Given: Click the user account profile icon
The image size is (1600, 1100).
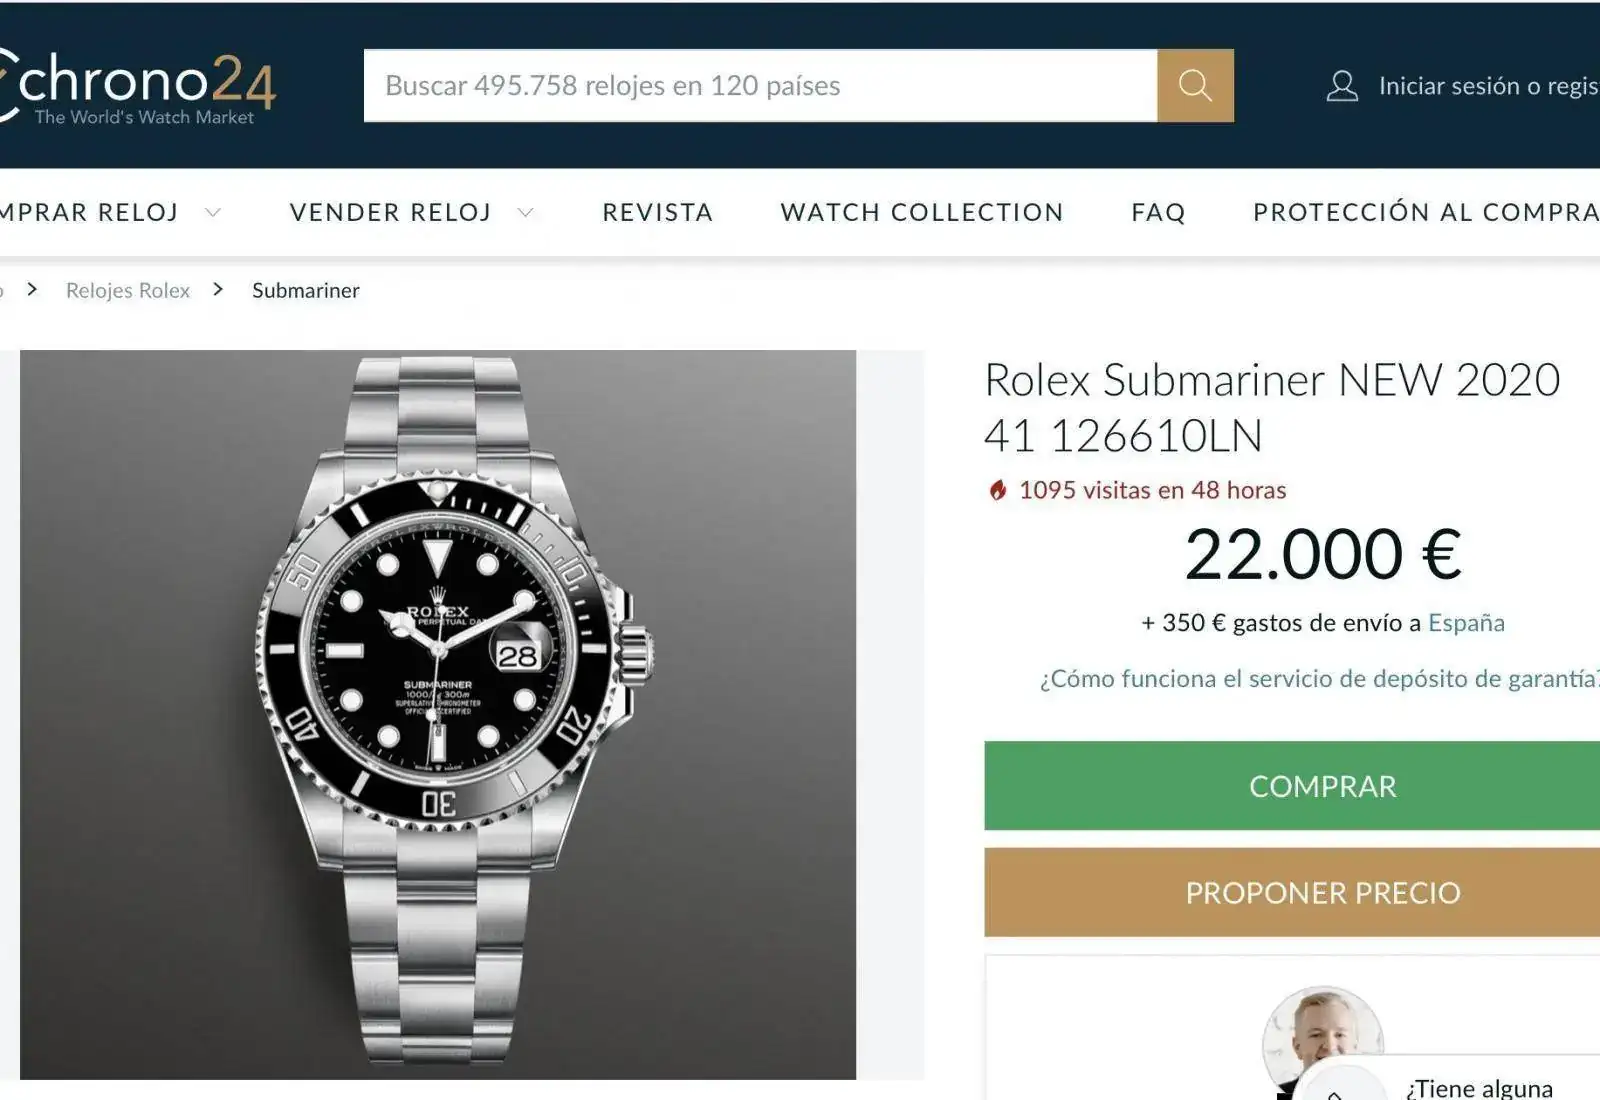Looking at the screenshot, I should point(1342,86).
